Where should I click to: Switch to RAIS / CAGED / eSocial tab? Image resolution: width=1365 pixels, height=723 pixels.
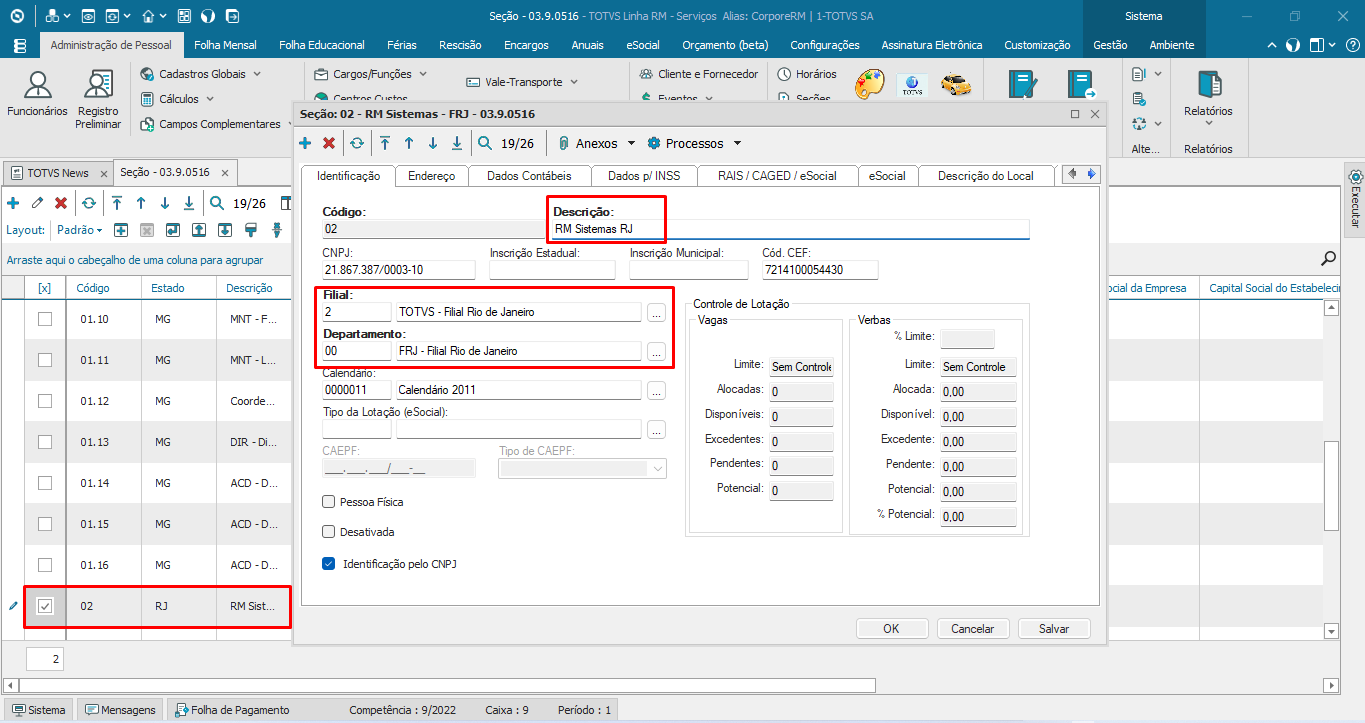coord(777,176)
